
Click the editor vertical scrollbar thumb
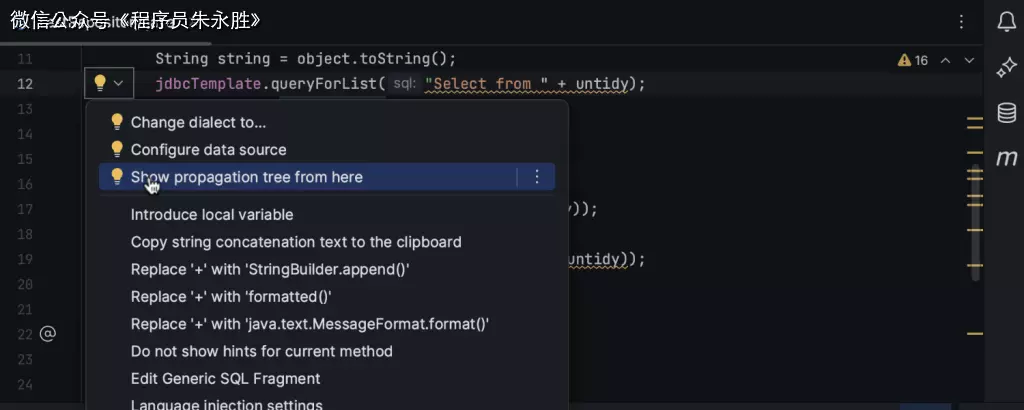[x=976, y=220]
